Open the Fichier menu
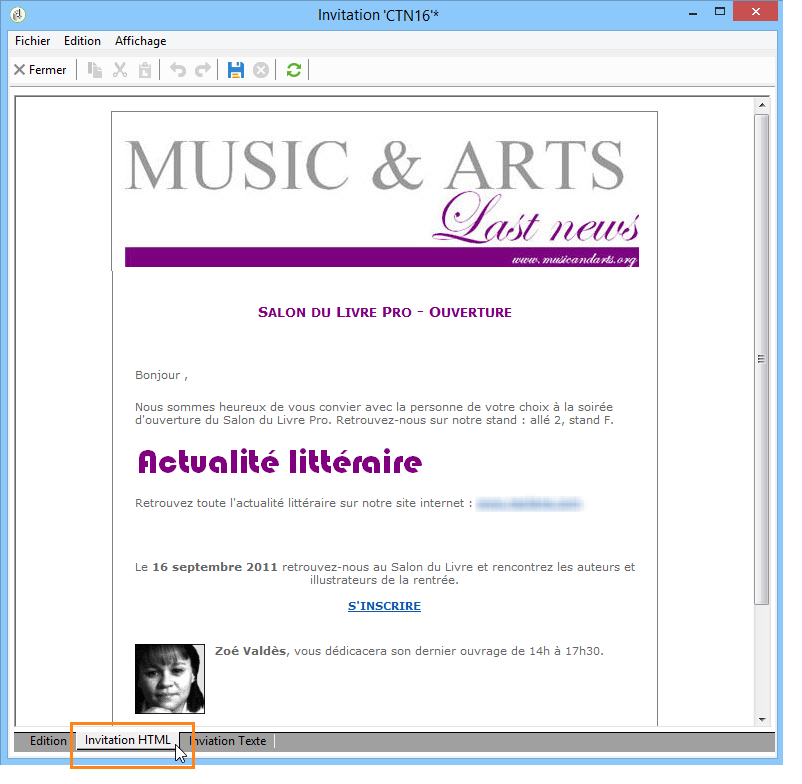 pos(32,41)
